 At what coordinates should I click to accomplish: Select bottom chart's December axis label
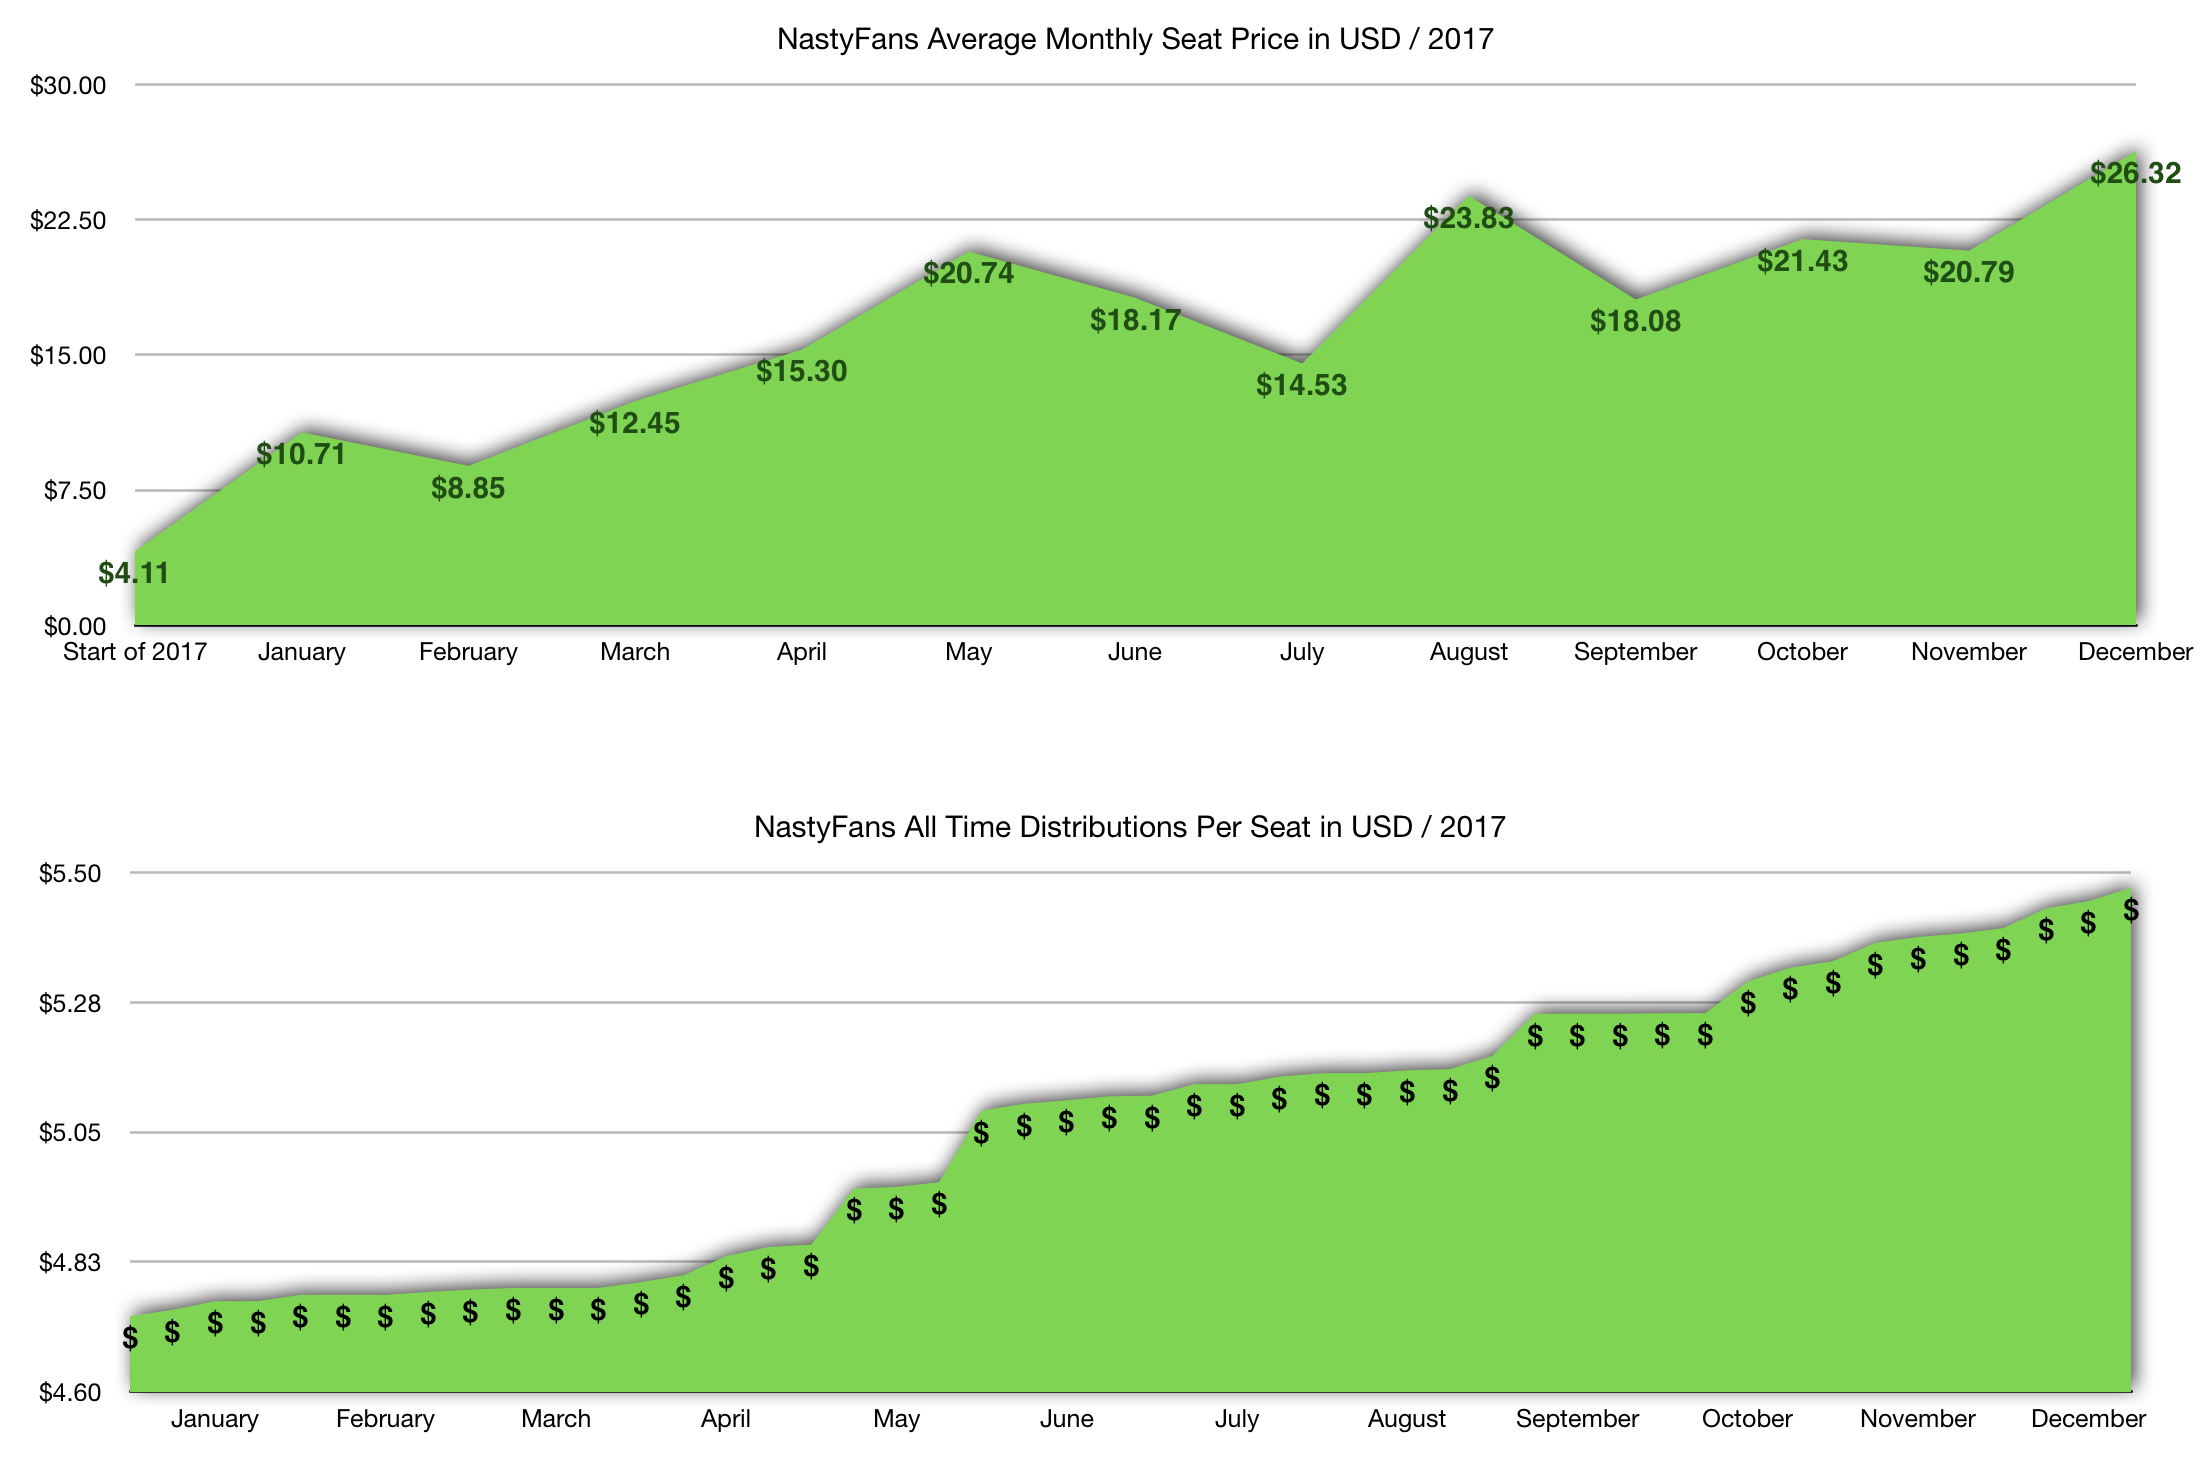point(2088,1419)
